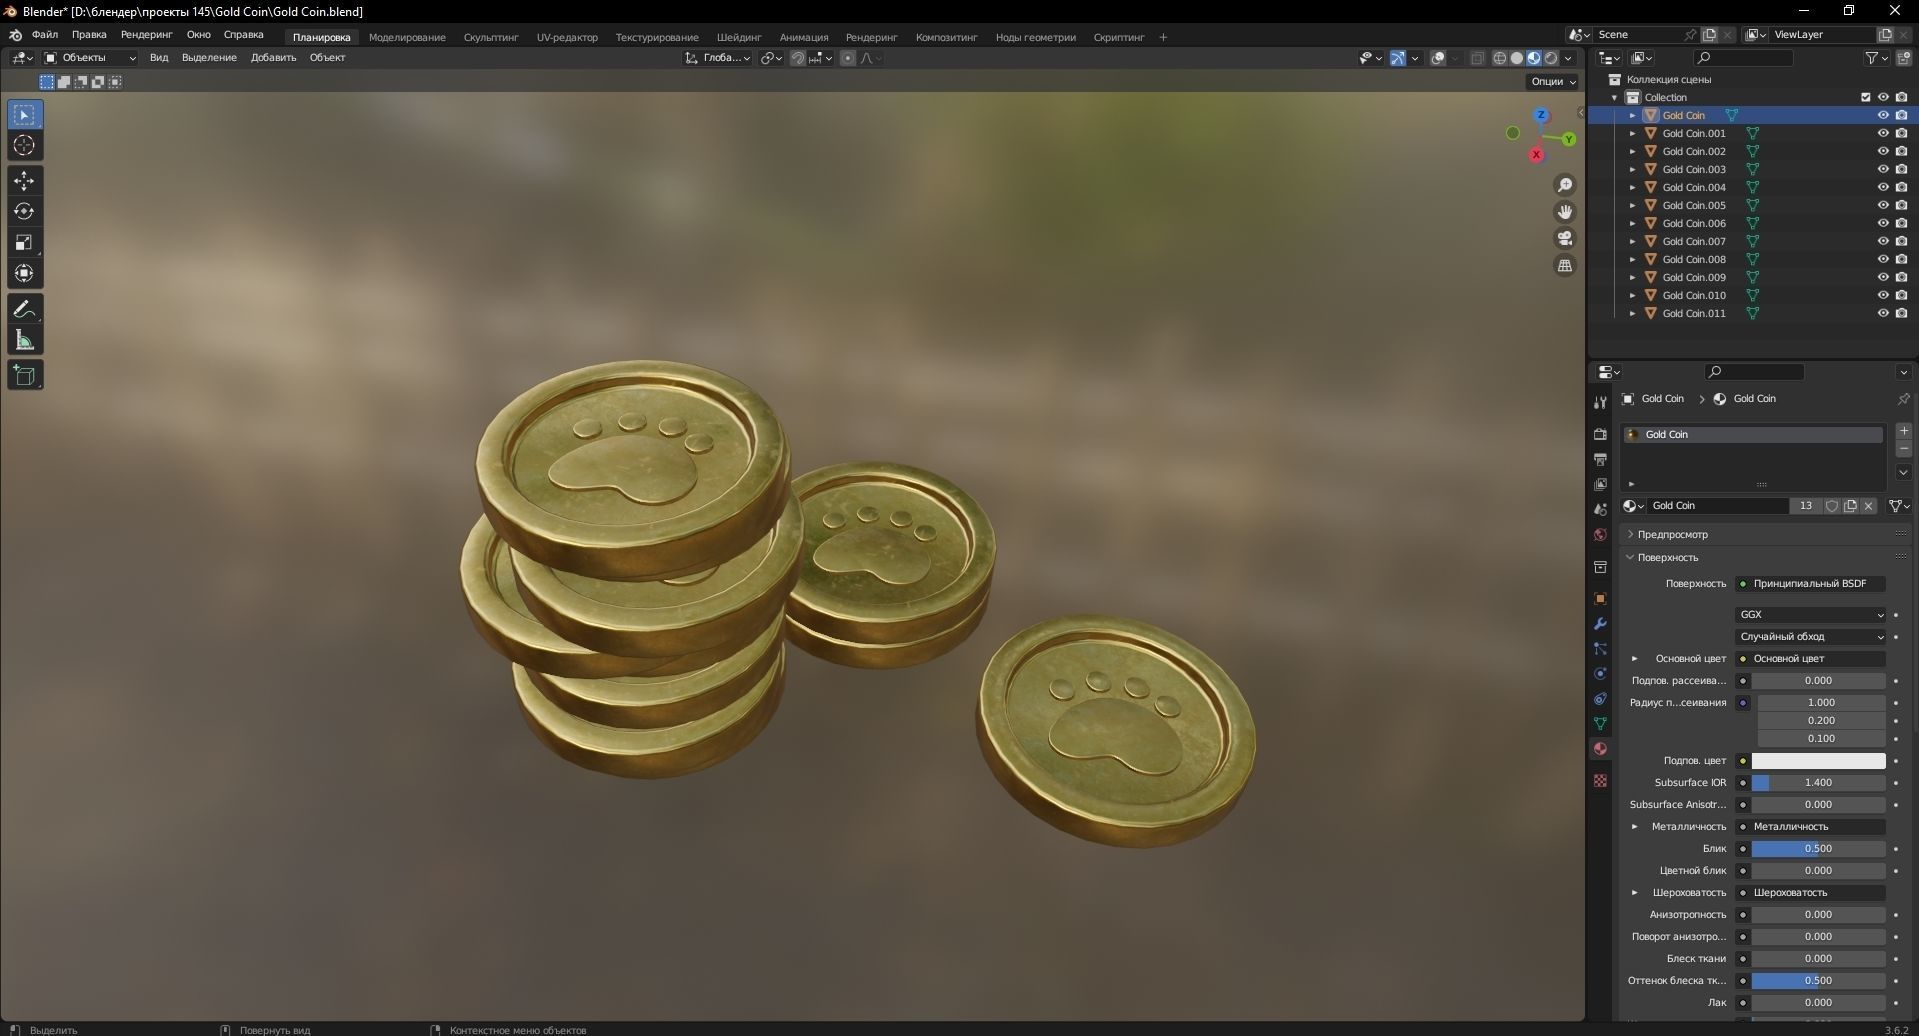Viewport: 1919px width, 1036px height.
Task: Disable camera render for Gold Coin.007
Action: click(1899, 241)
